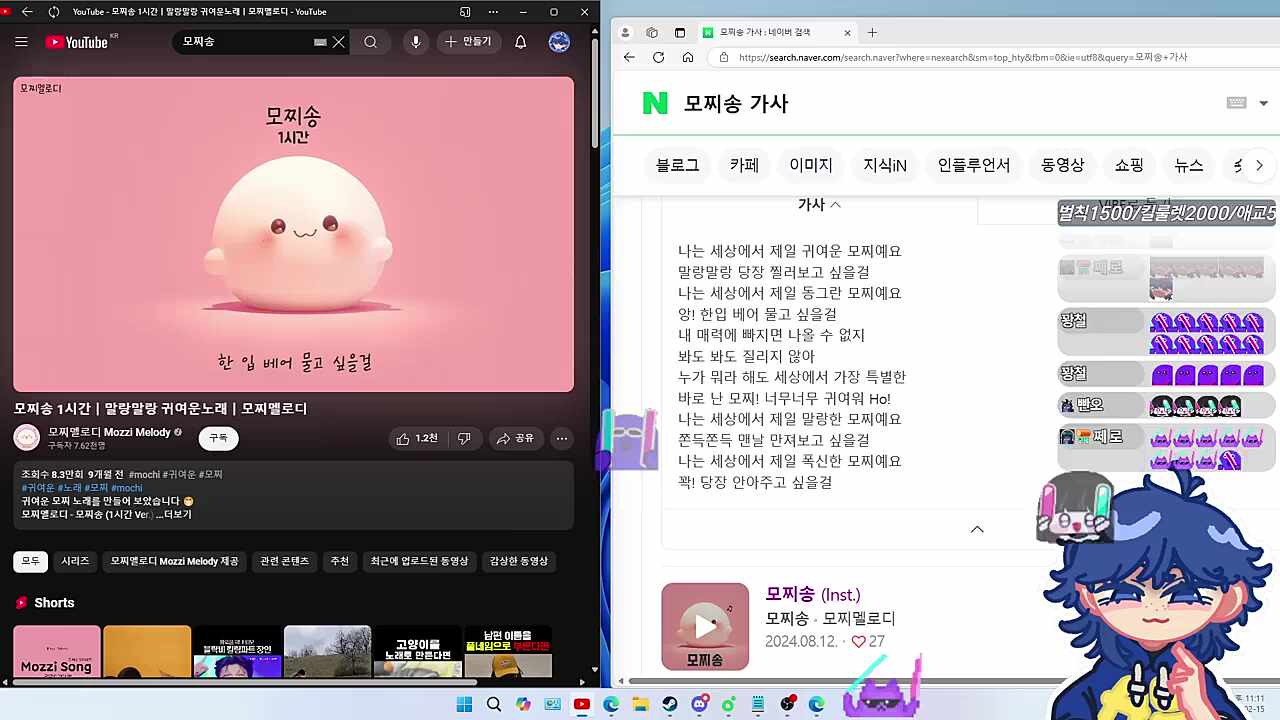Play the 모찌송 1시간 video player
This screenshot has width=1280, height=720.
tap(294, 235)
